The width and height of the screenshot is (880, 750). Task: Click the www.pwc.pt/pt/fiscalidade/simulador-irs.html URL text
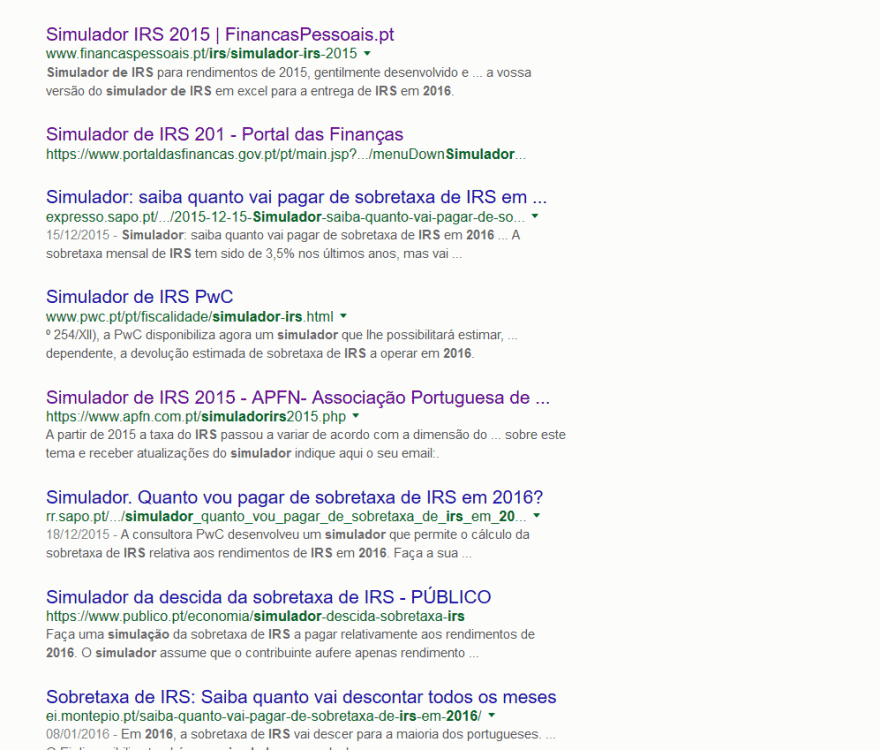click(190, 317)
